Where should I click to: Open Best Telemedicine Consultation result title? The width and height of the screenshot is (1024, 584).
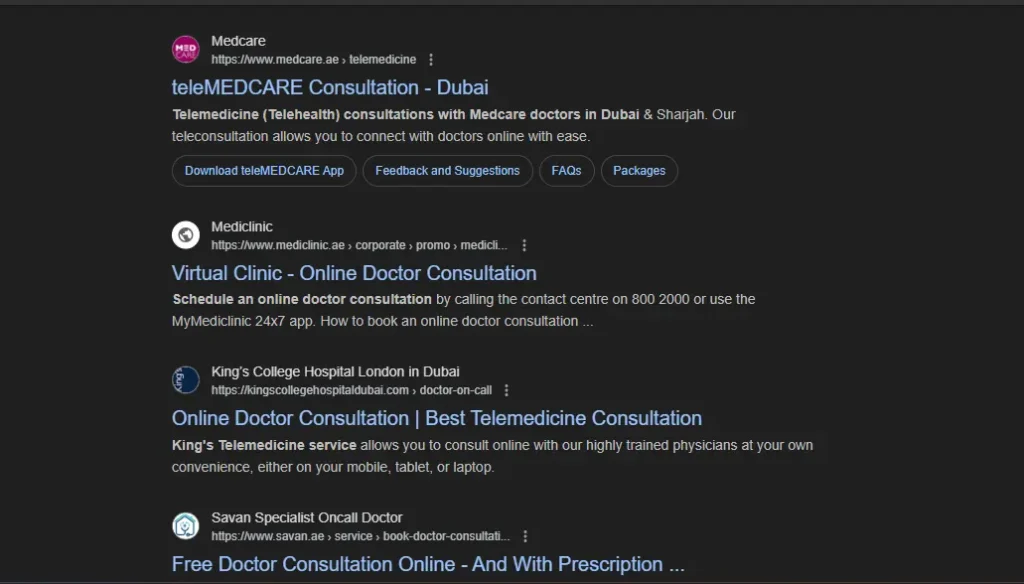pos(436,418)
